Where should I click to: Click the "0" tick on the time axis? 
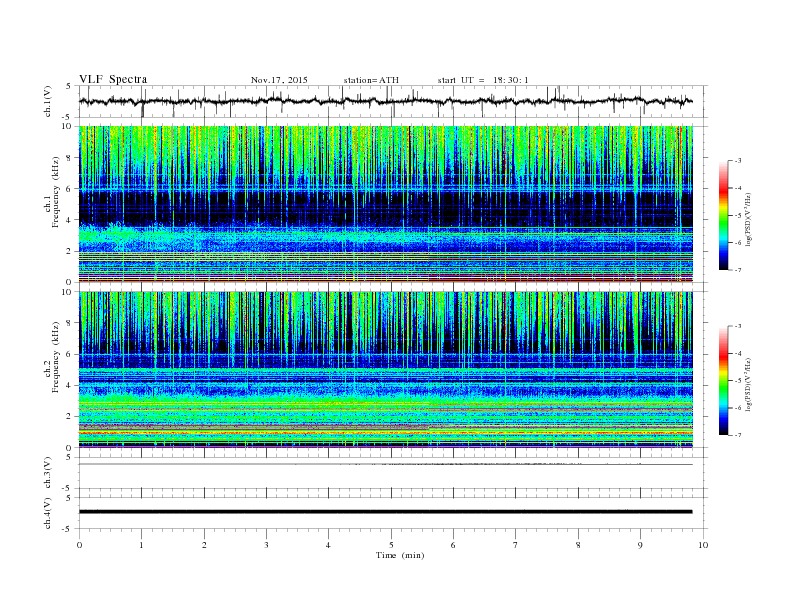[x=79, y=545]
